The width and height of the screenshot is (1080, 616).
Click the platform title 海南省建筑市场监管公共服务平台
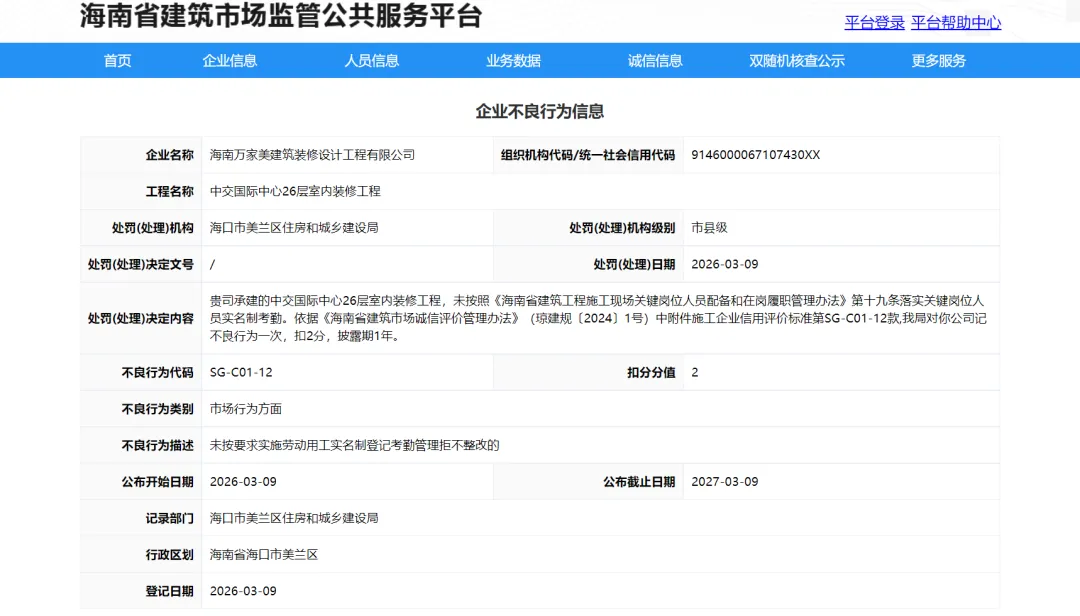(281, 15)
